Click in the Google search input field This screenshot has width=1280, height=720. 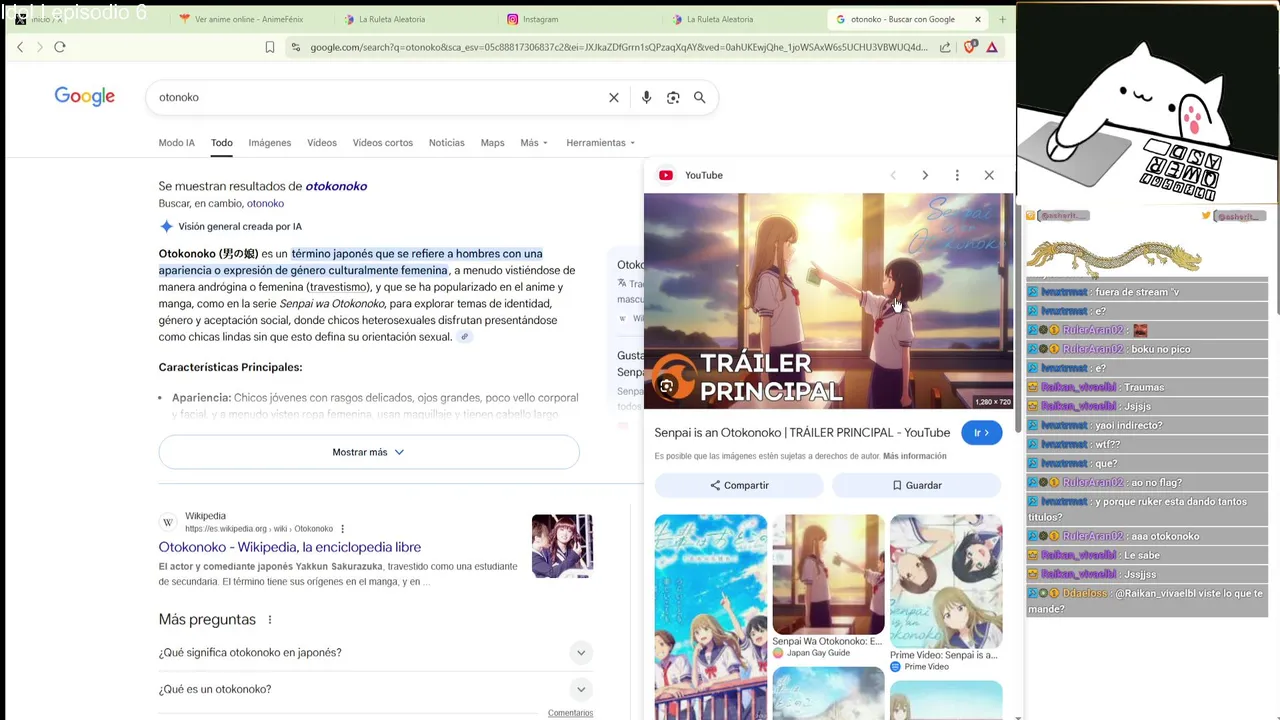coord(380,97)
